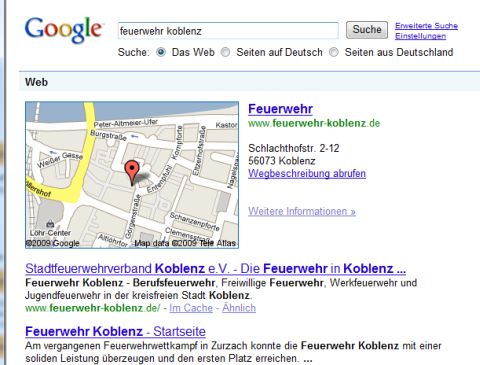Click Peter-Altmeier-Ufer street label on map
The height and width of the screenshot is (365, 480).
point(125,123)
